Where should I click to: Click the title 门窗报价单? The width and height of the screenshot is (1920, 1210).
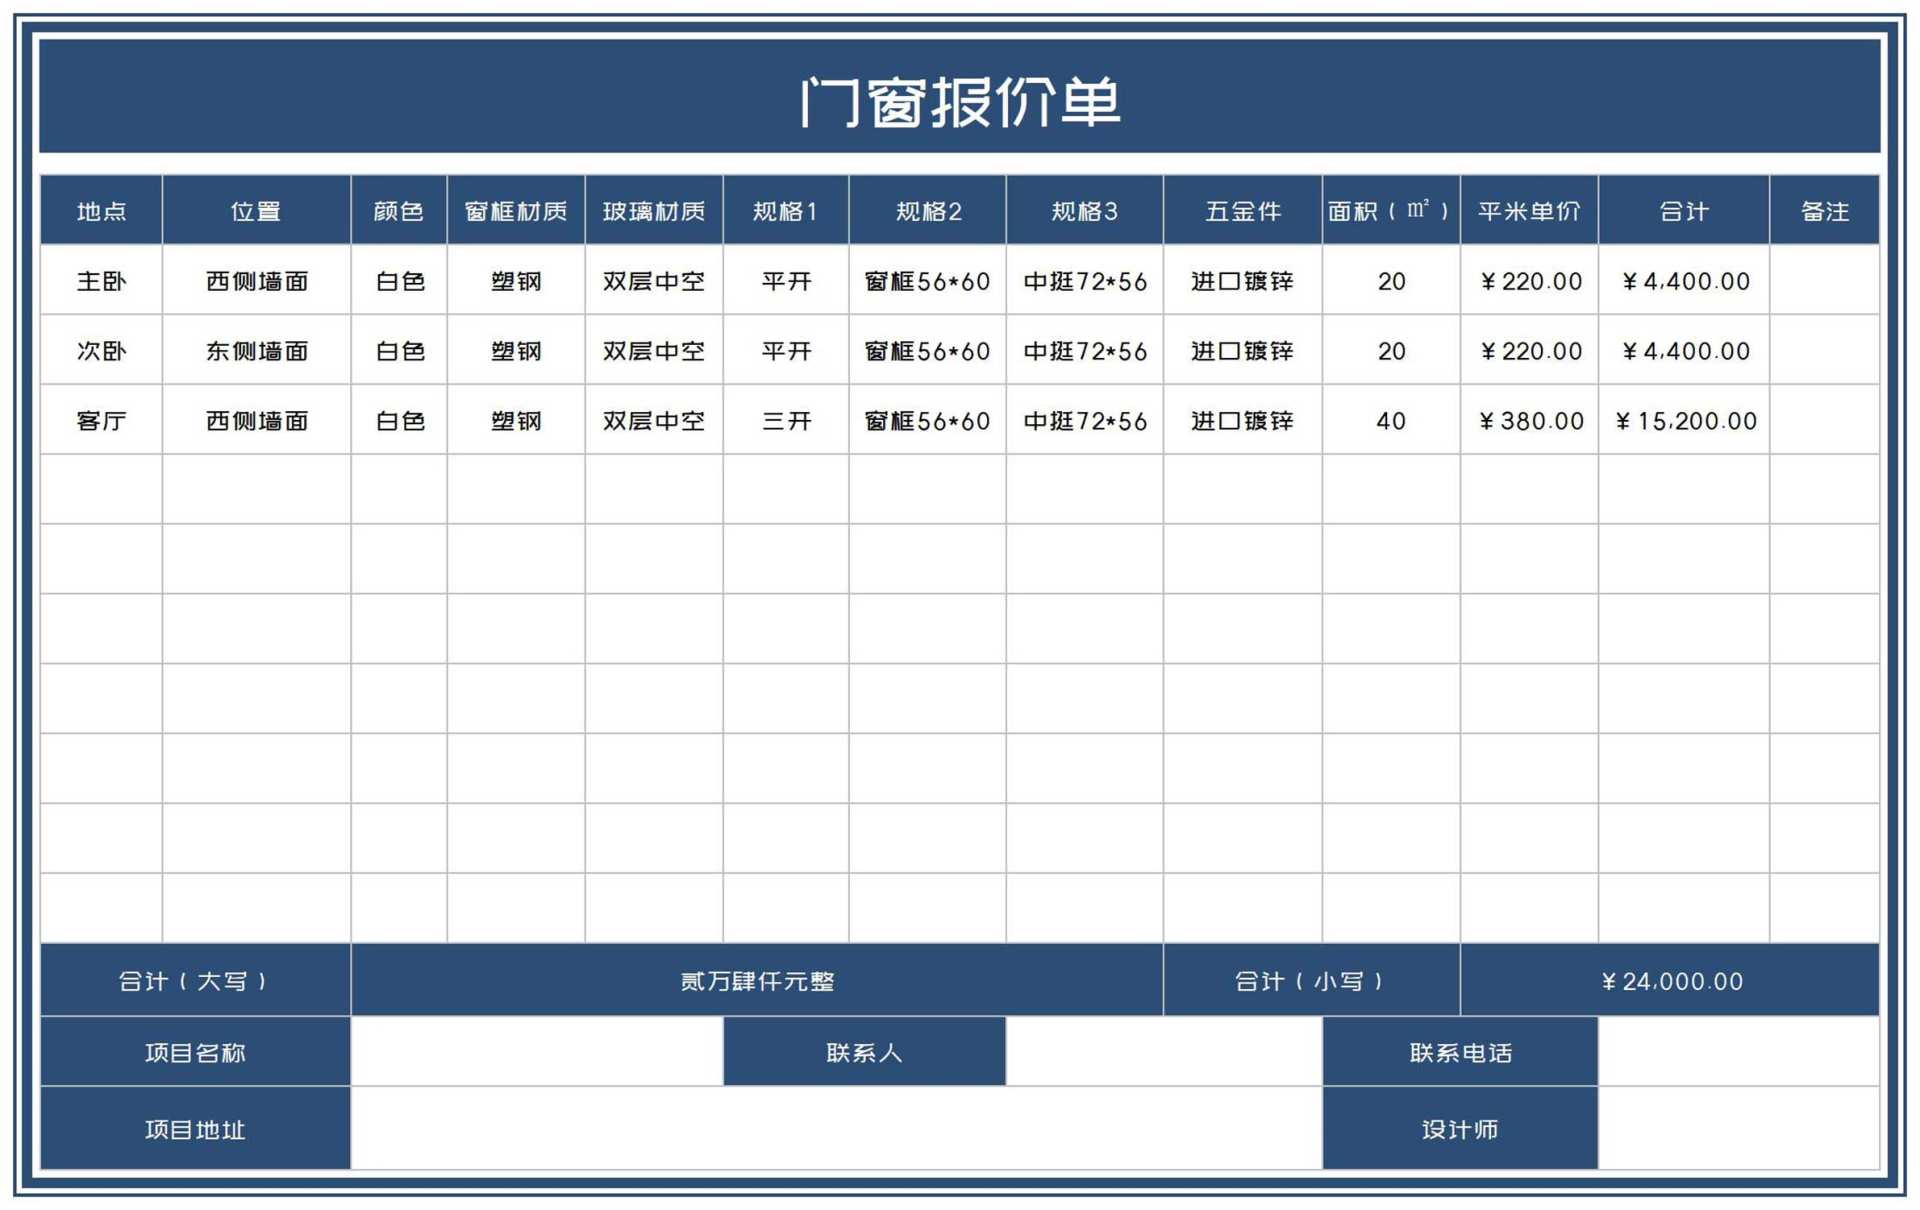(x=959, y=101)
